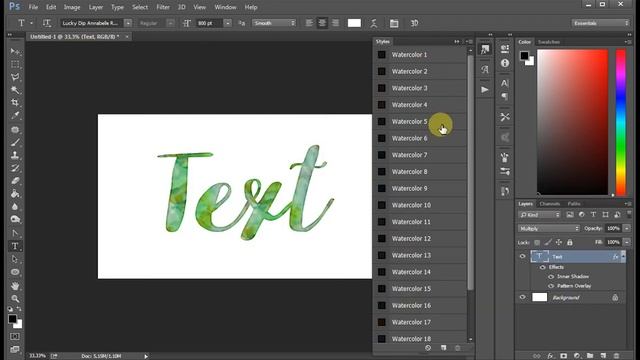The width and height of the screenshot is (640, 360).
Task: Left align the text
Action: pyautogui.click(x=309, y=23)
